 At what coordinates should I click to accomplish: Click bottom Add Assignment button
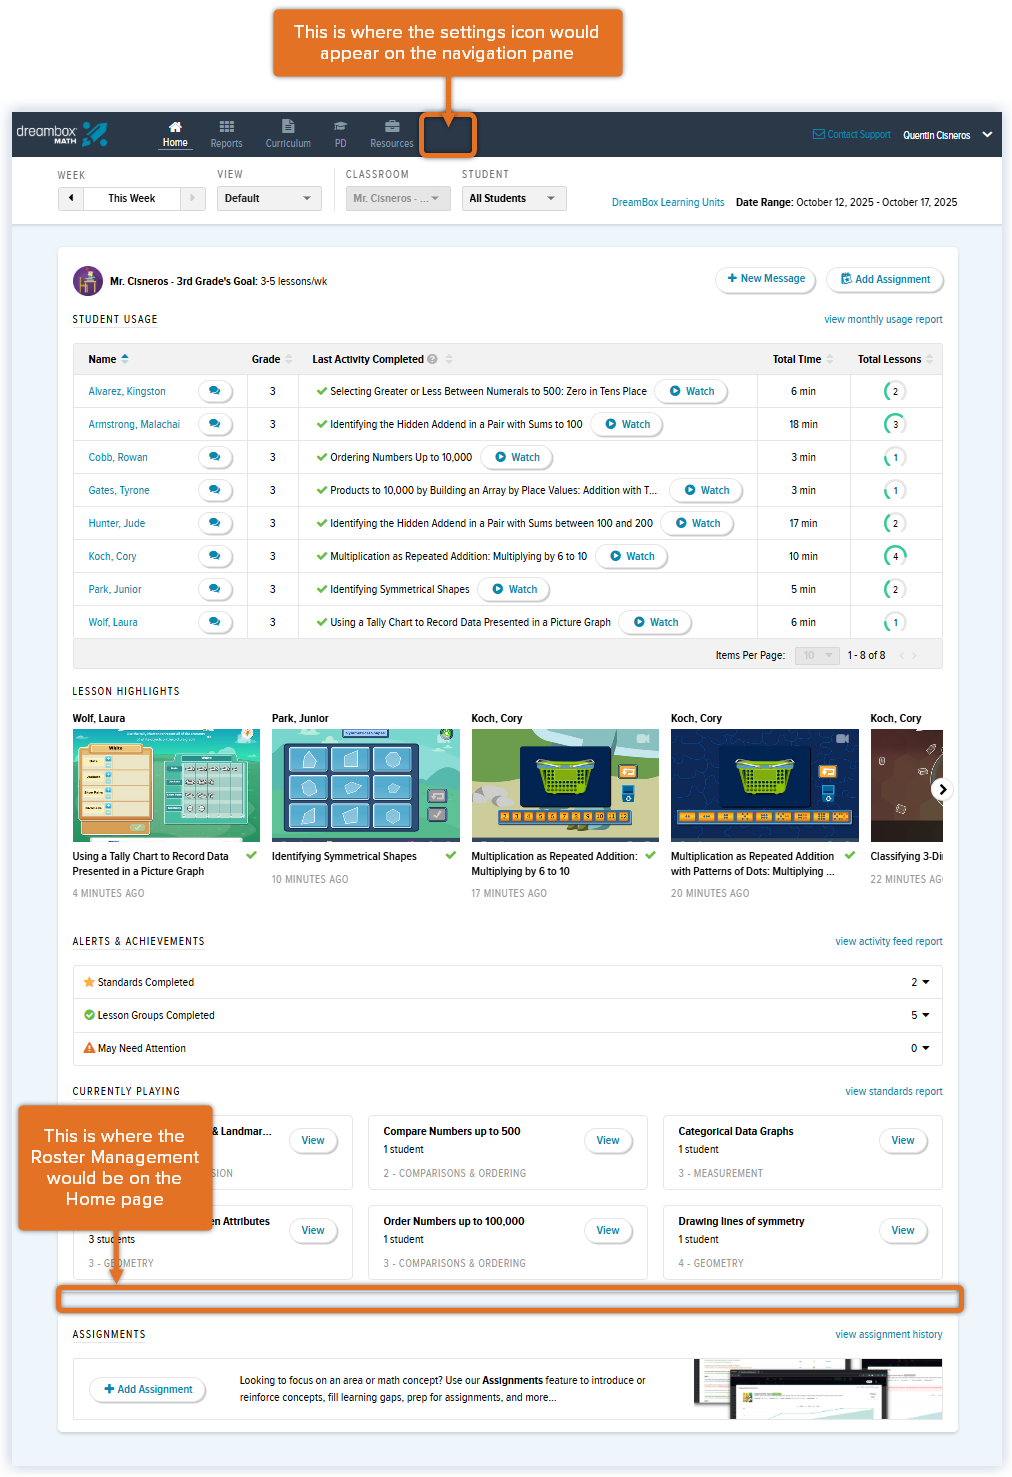pyautogui.click(x=148, y=1389)
